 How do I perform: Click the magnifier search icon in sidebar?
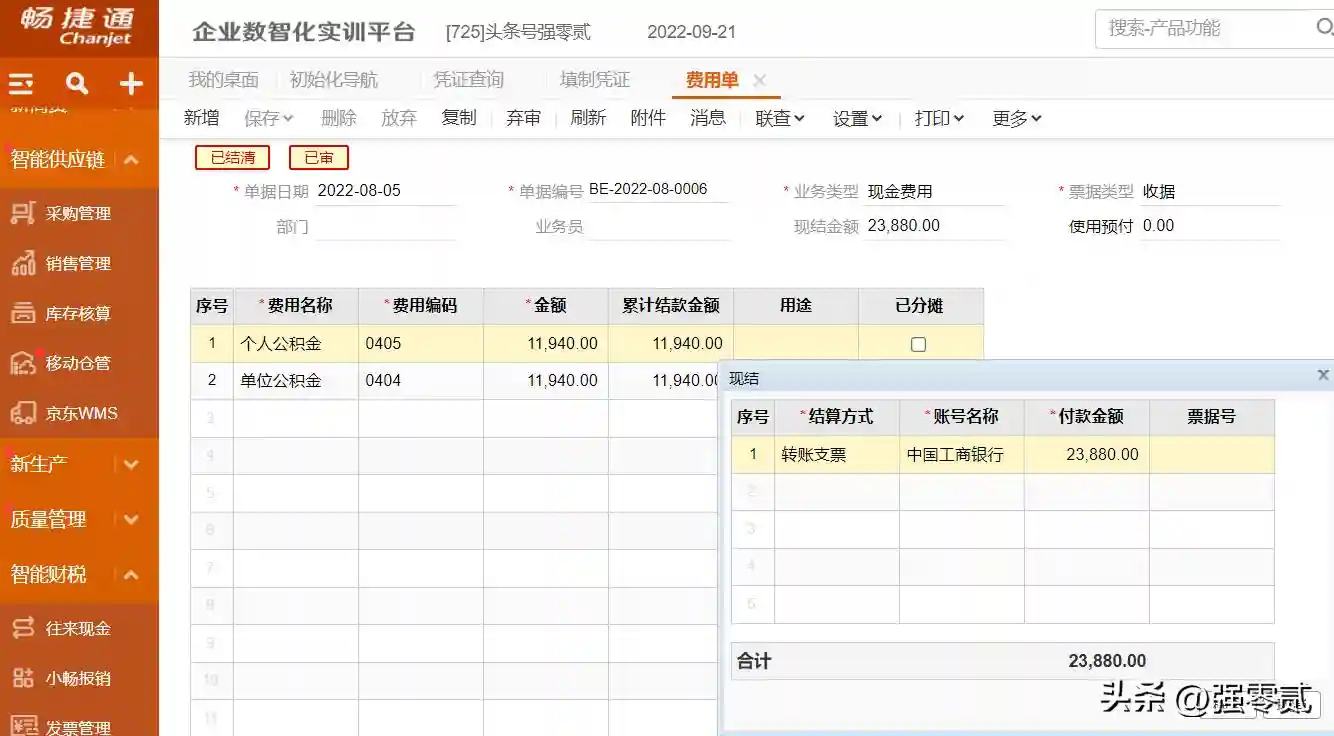pyautogui.click(x=77, y=83)
